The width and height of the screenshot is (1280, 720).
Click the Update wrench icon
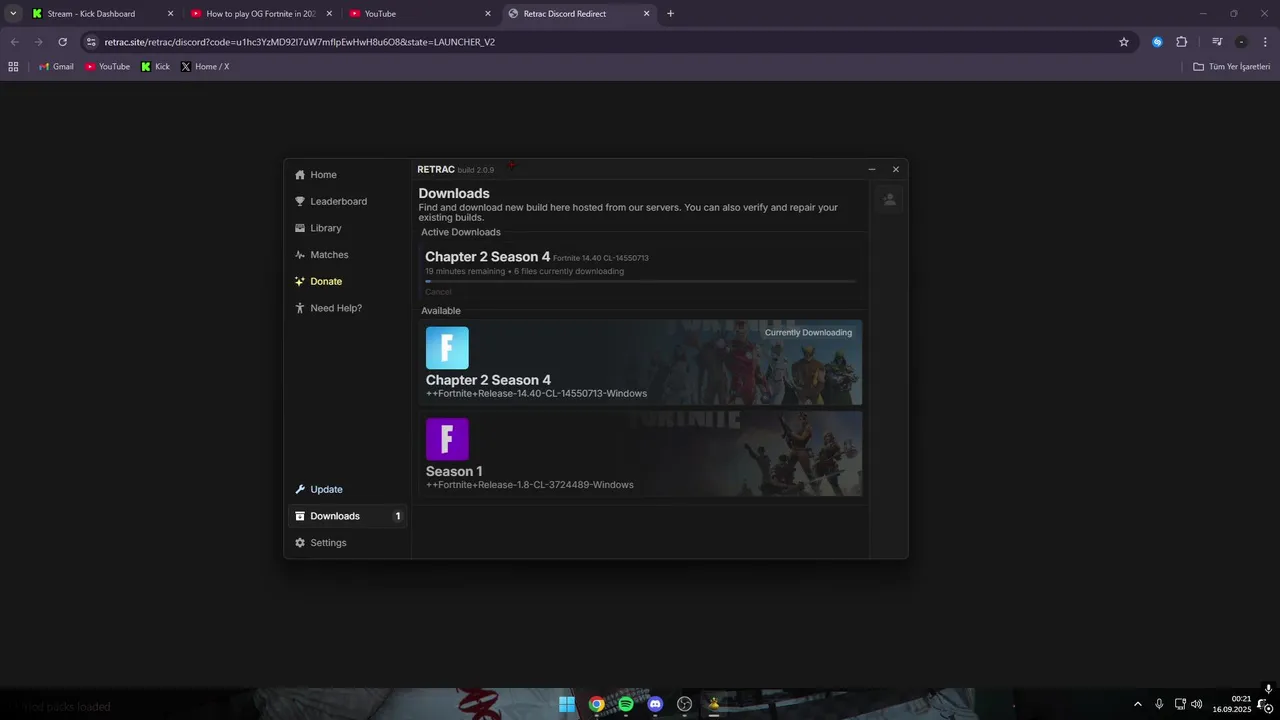click(300, 489)
